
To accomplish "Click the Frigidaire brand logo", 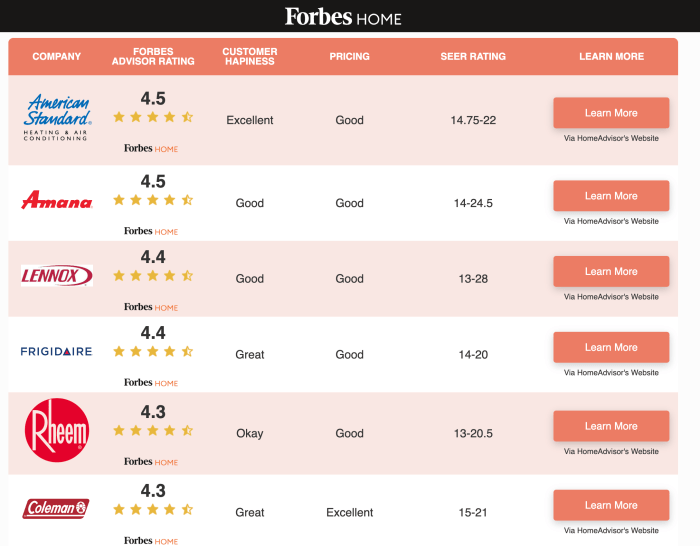I will click(57, 351).
